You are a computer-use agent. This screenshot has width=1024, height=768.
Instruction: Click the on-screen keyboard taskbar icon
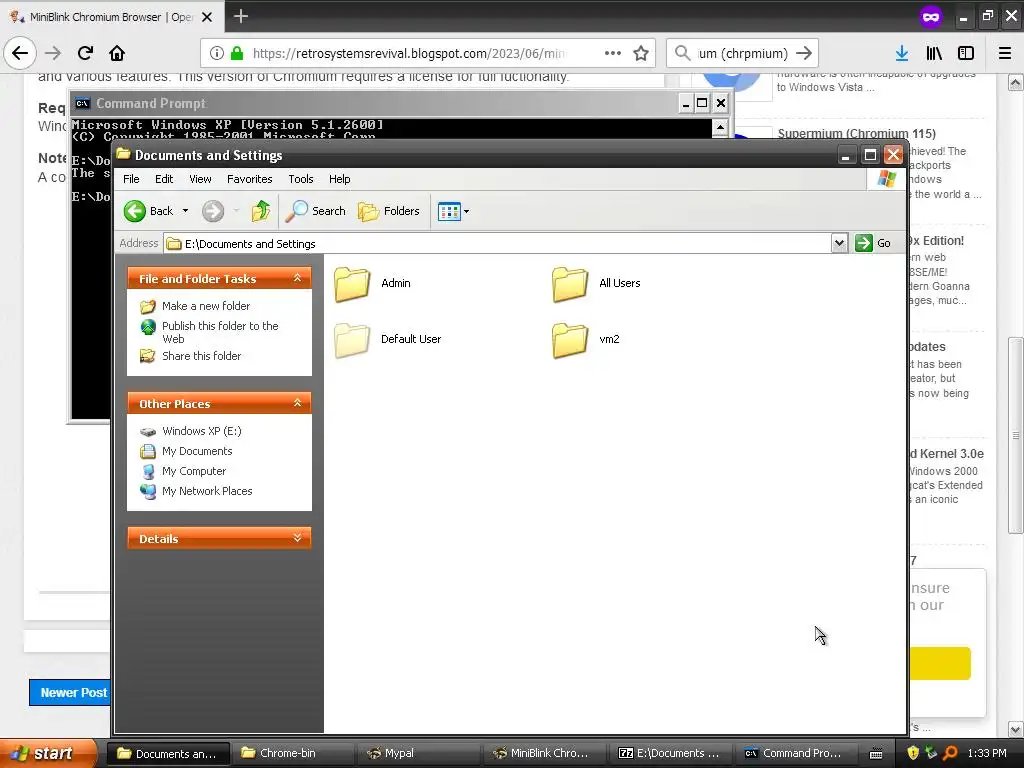click(876, 754)
